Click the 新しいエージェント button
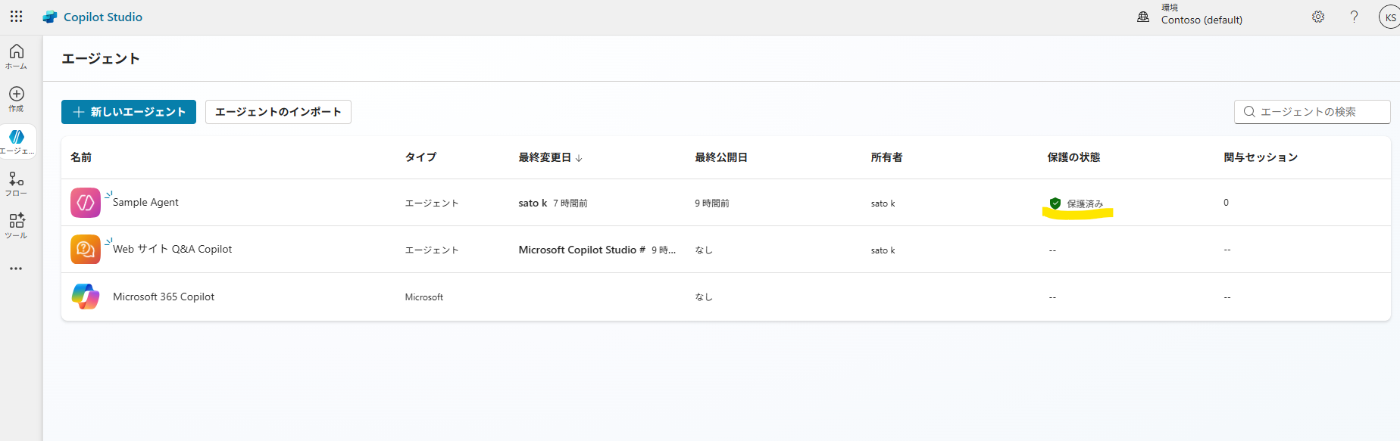Viewport: 1400px width, 441px height. pyautogui.click(x=129, y=112)
